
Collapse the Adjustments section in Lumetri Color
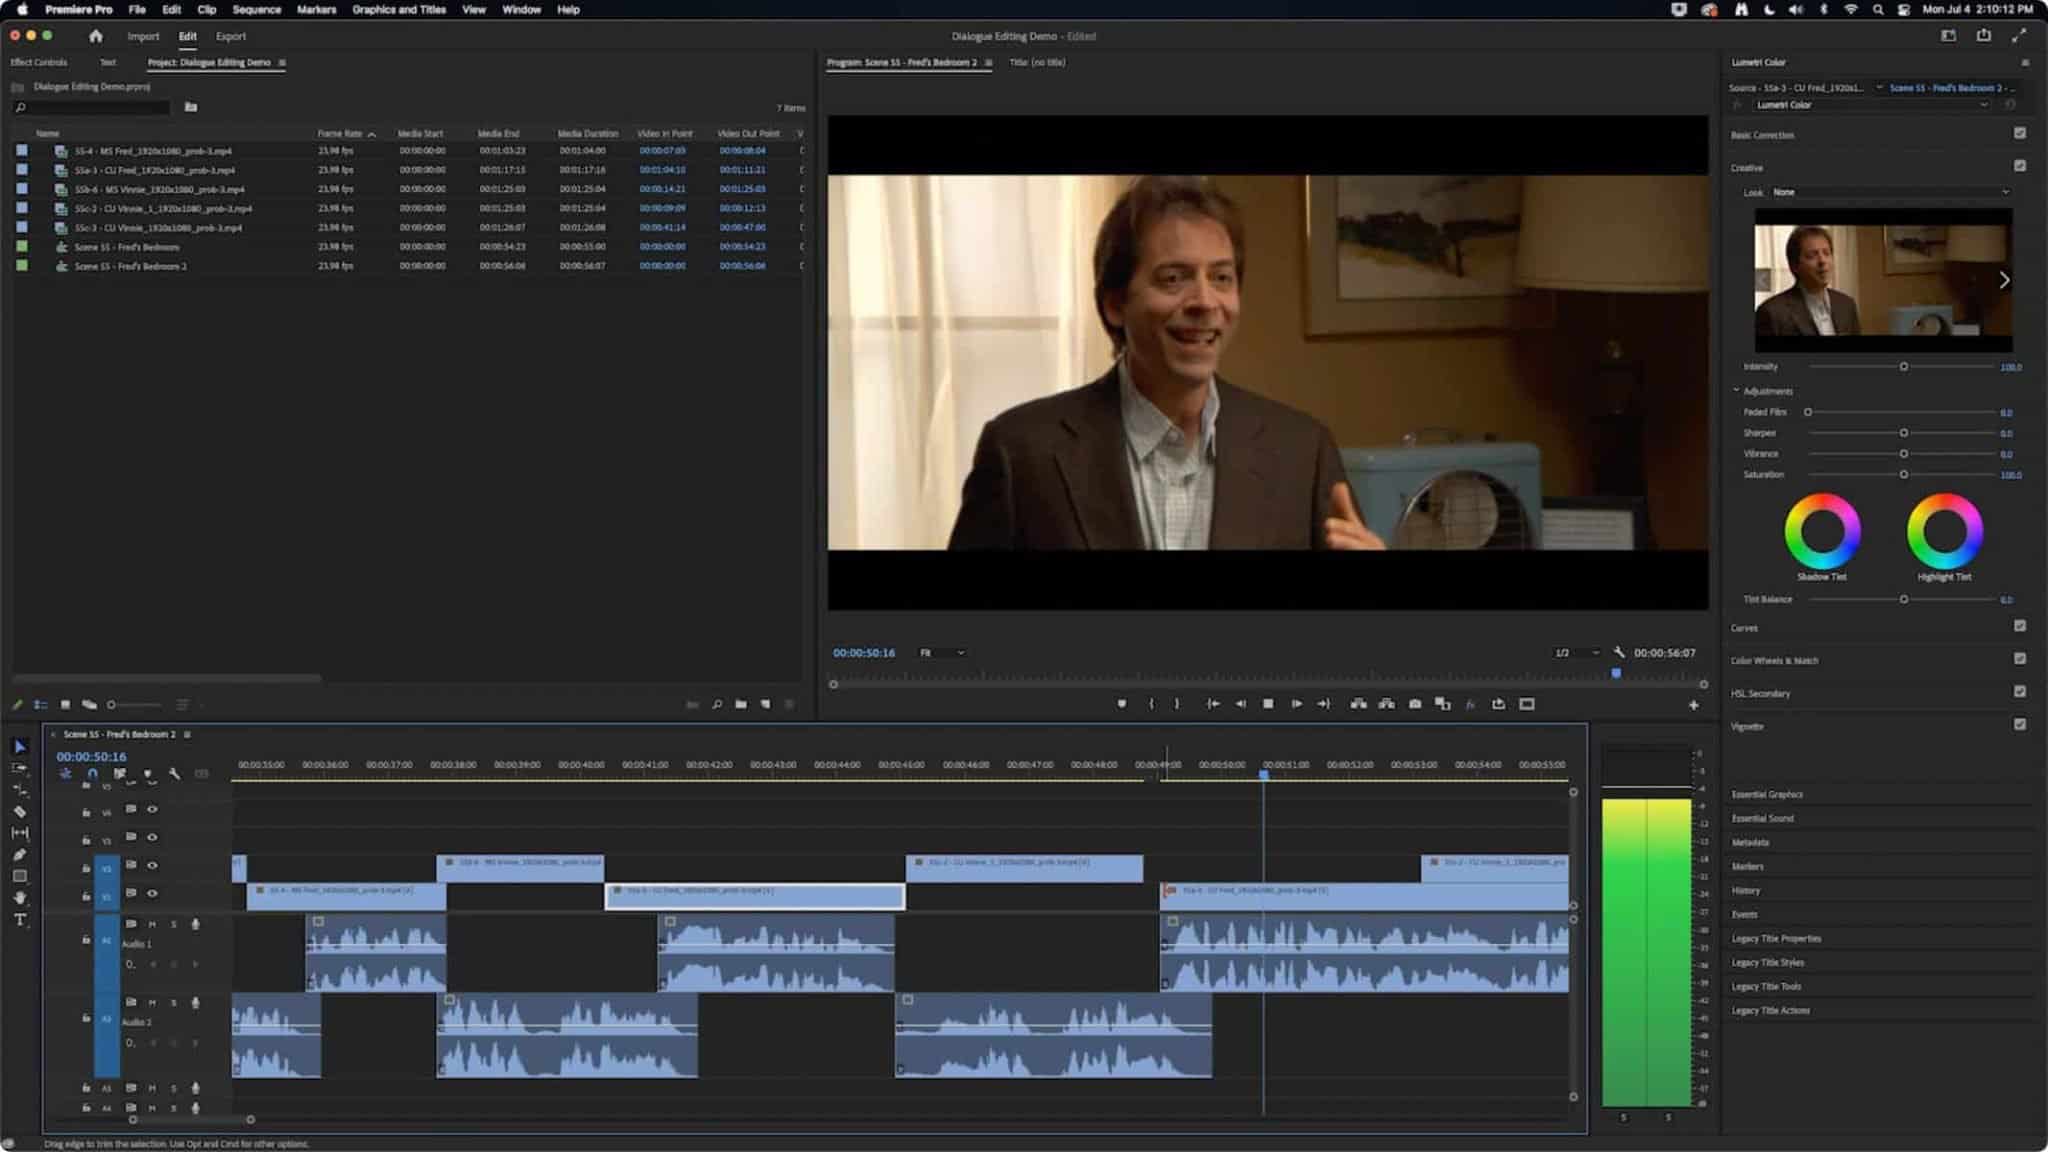click(x=1737, y=390)
